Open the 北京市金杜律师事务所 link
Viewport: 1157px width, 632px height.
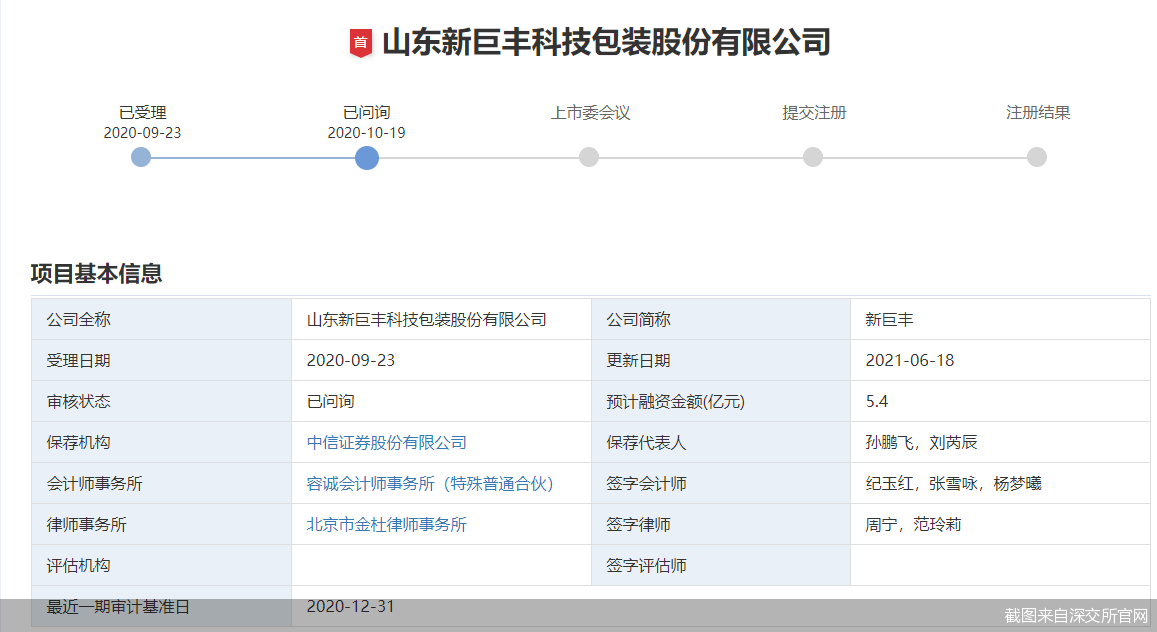pos(387,524)
